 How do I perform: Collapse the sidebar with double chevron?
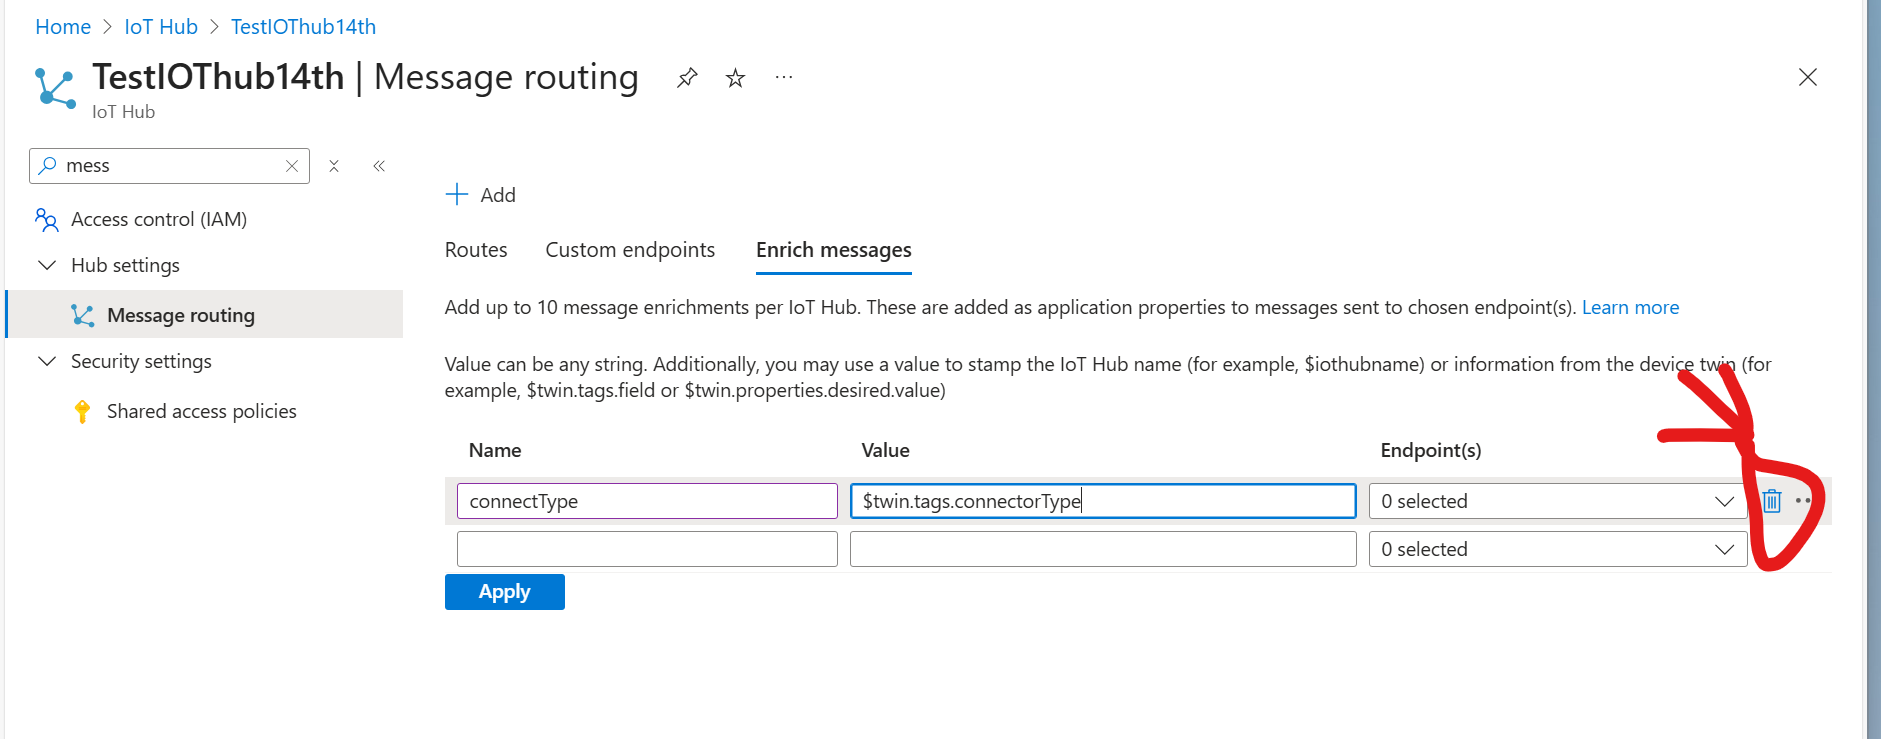[x=379, y=166]
